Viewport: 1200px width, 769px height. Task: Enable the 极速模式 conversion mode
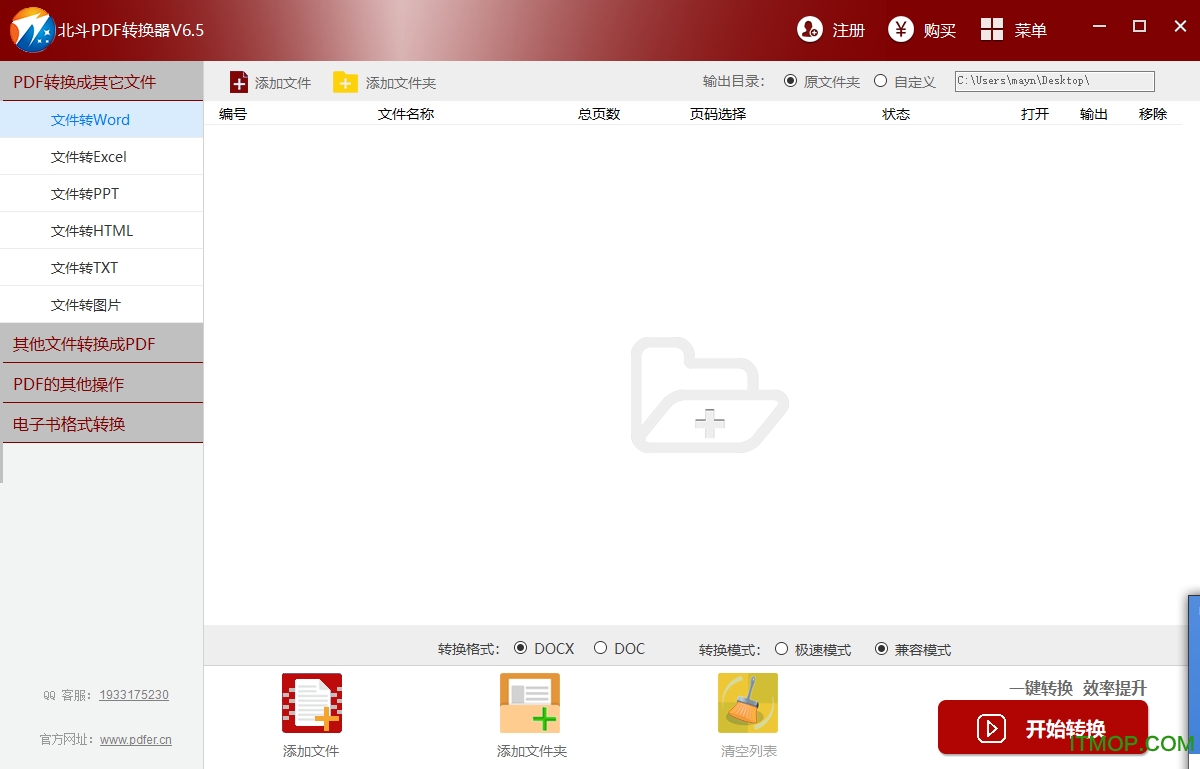pyautogui.click(x=781, y=649)
